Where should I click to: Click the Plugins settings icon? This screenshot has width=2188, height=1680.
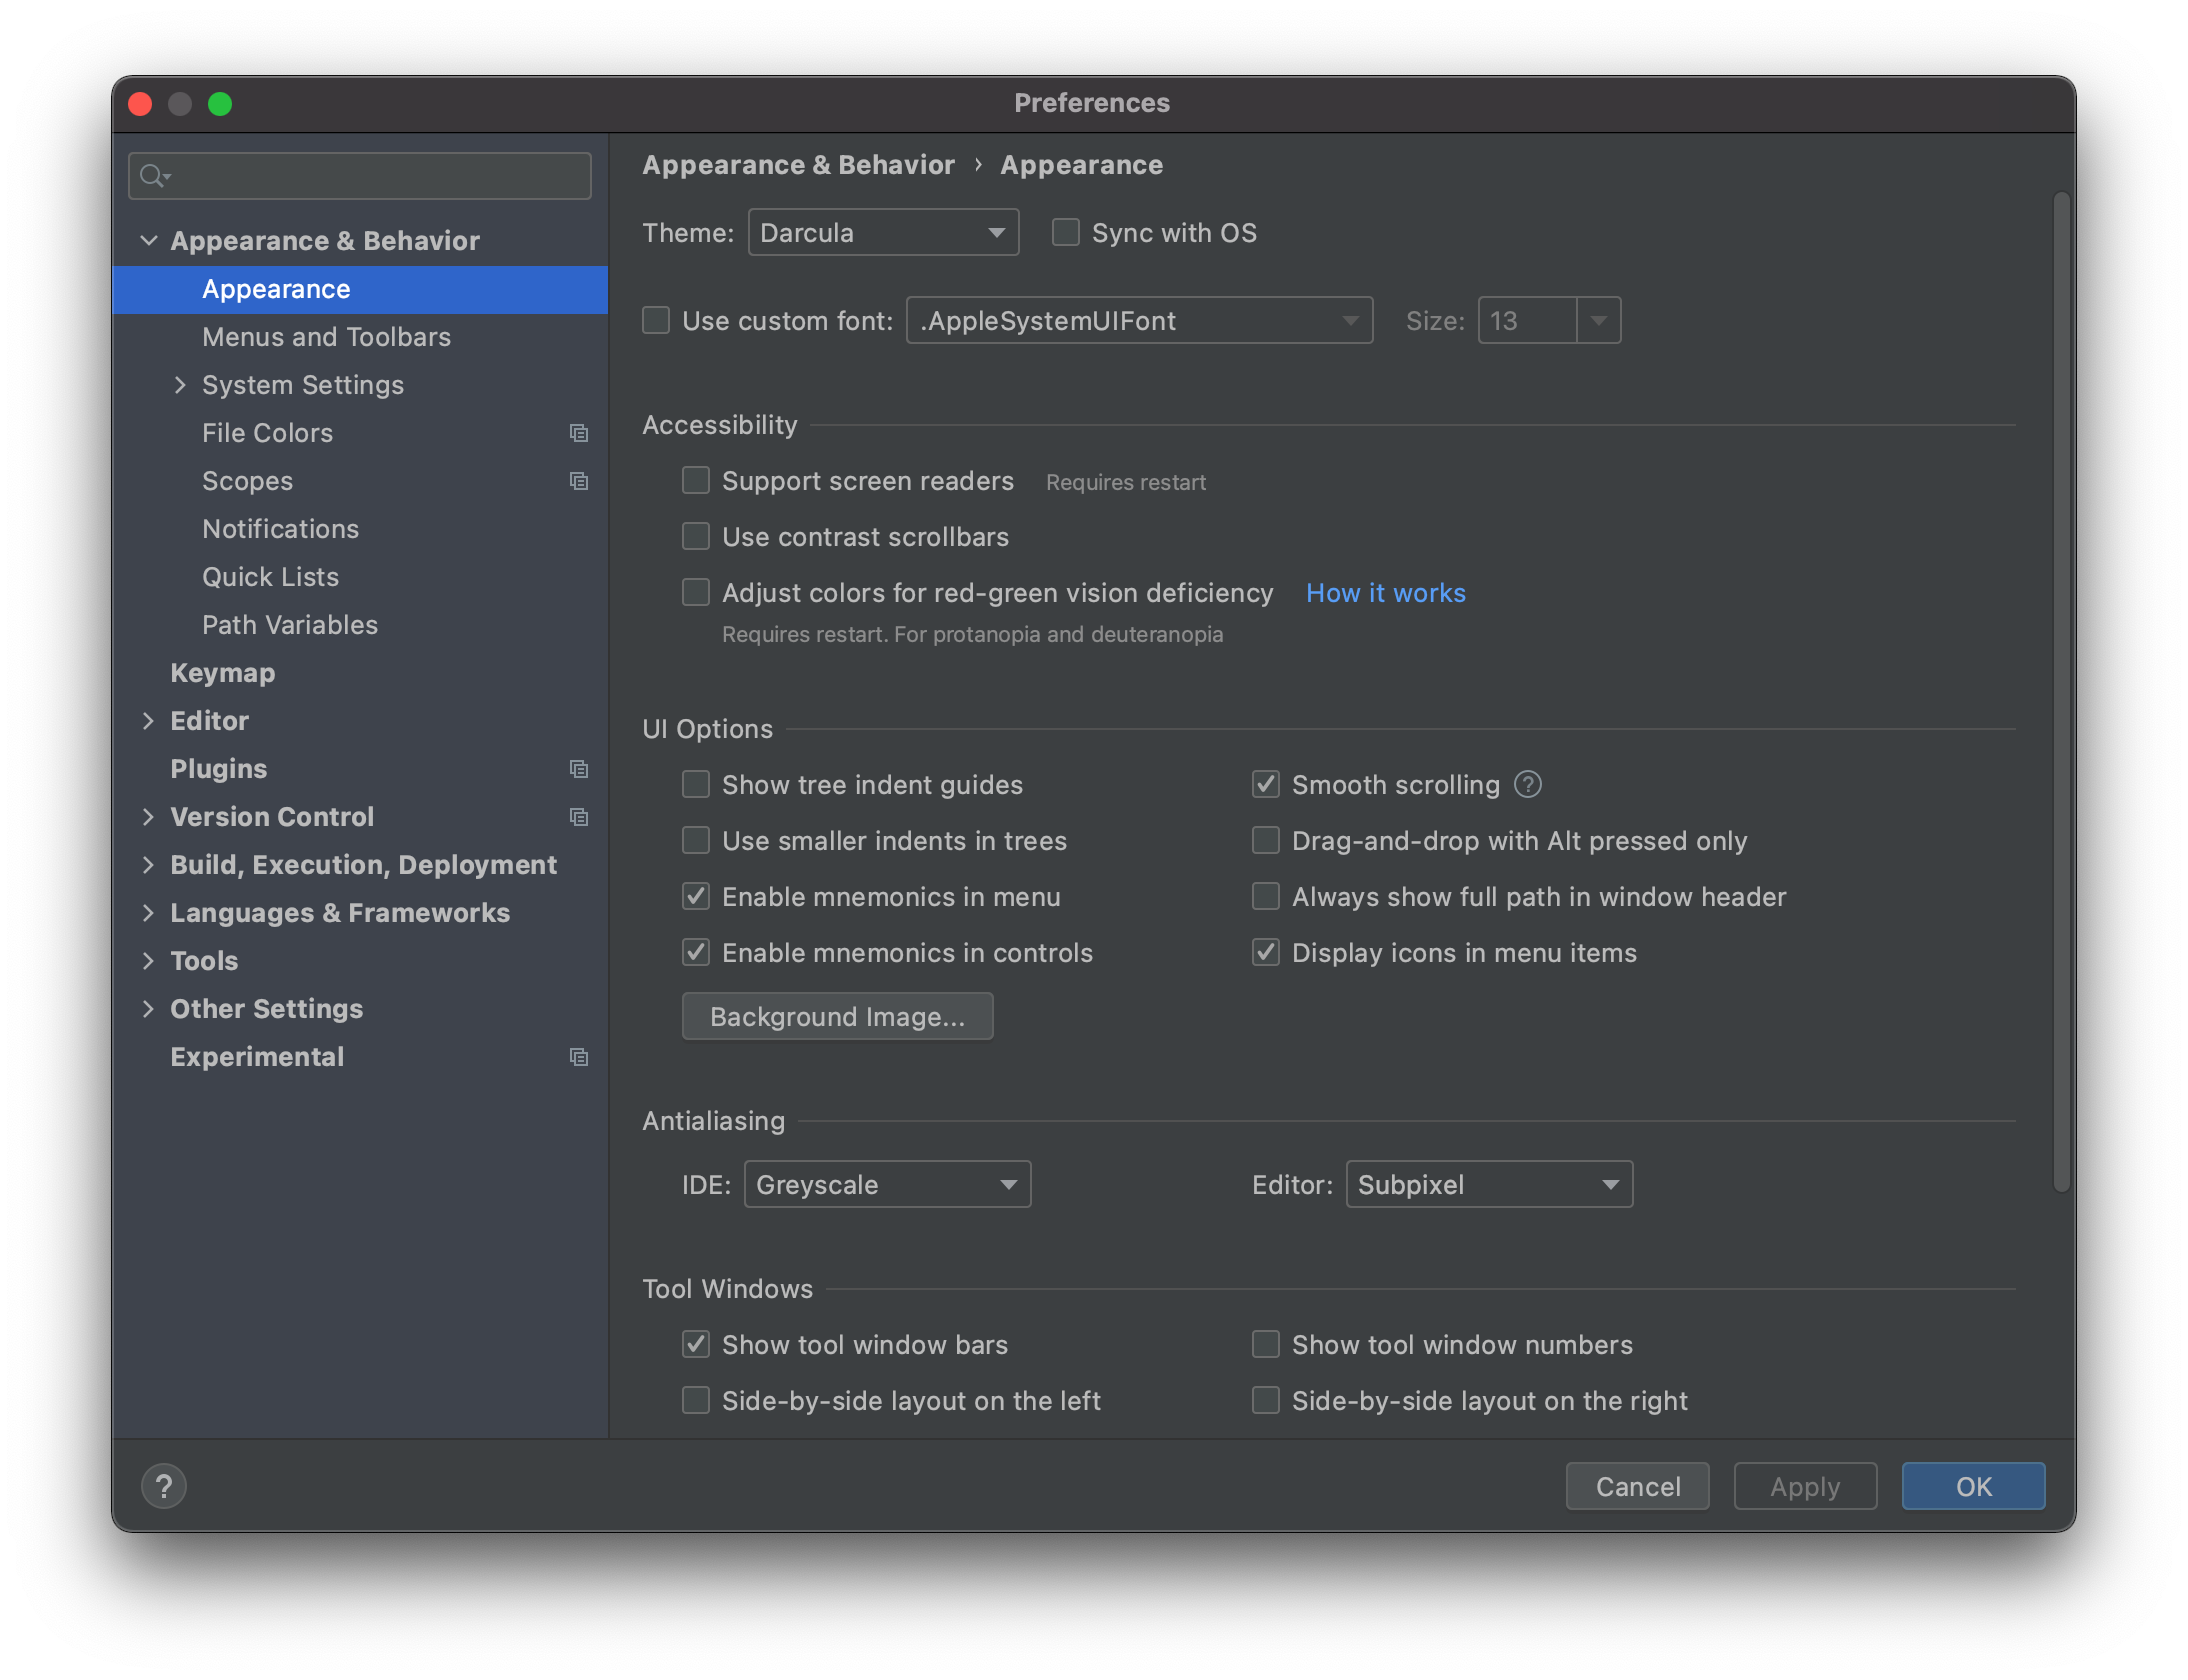pyautogui.click(x=577, y=768)
